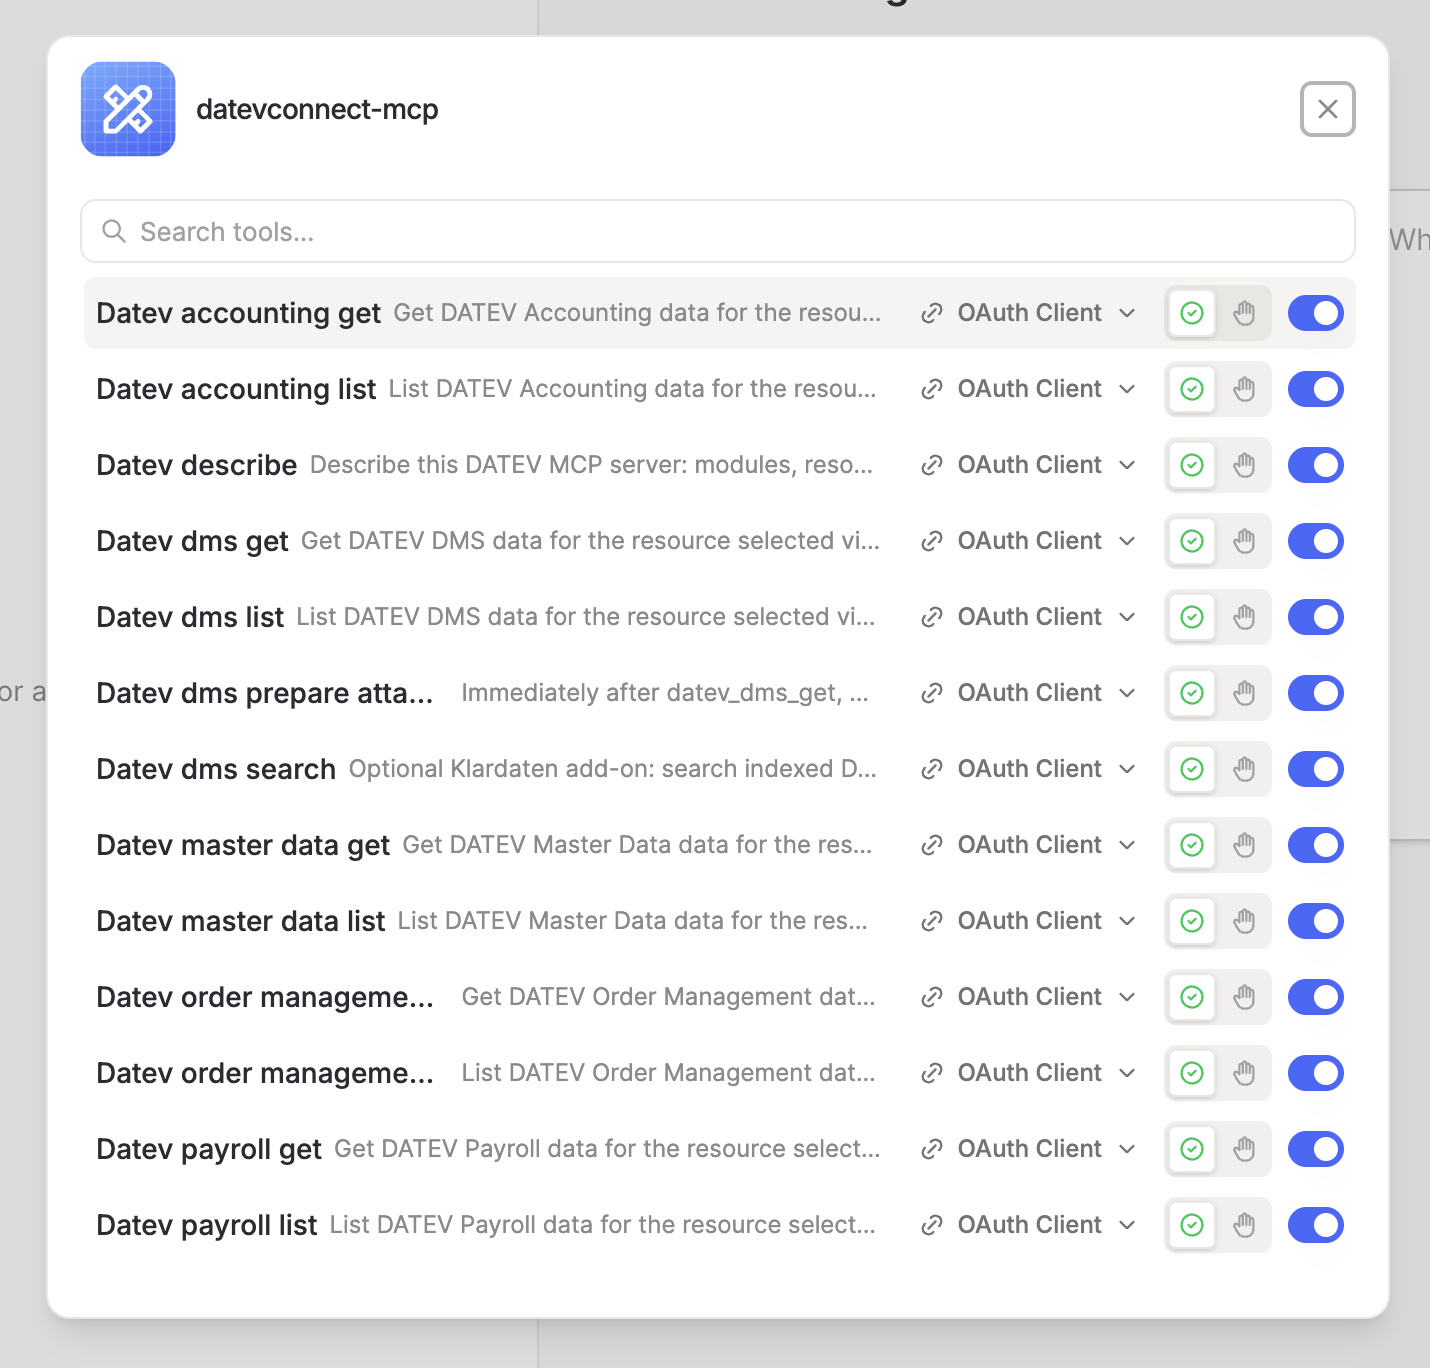The width and height of the screenshot is (1430, 1368).
Task: Set hand approval icon for Datev dms list
Action: (1244, 617)
